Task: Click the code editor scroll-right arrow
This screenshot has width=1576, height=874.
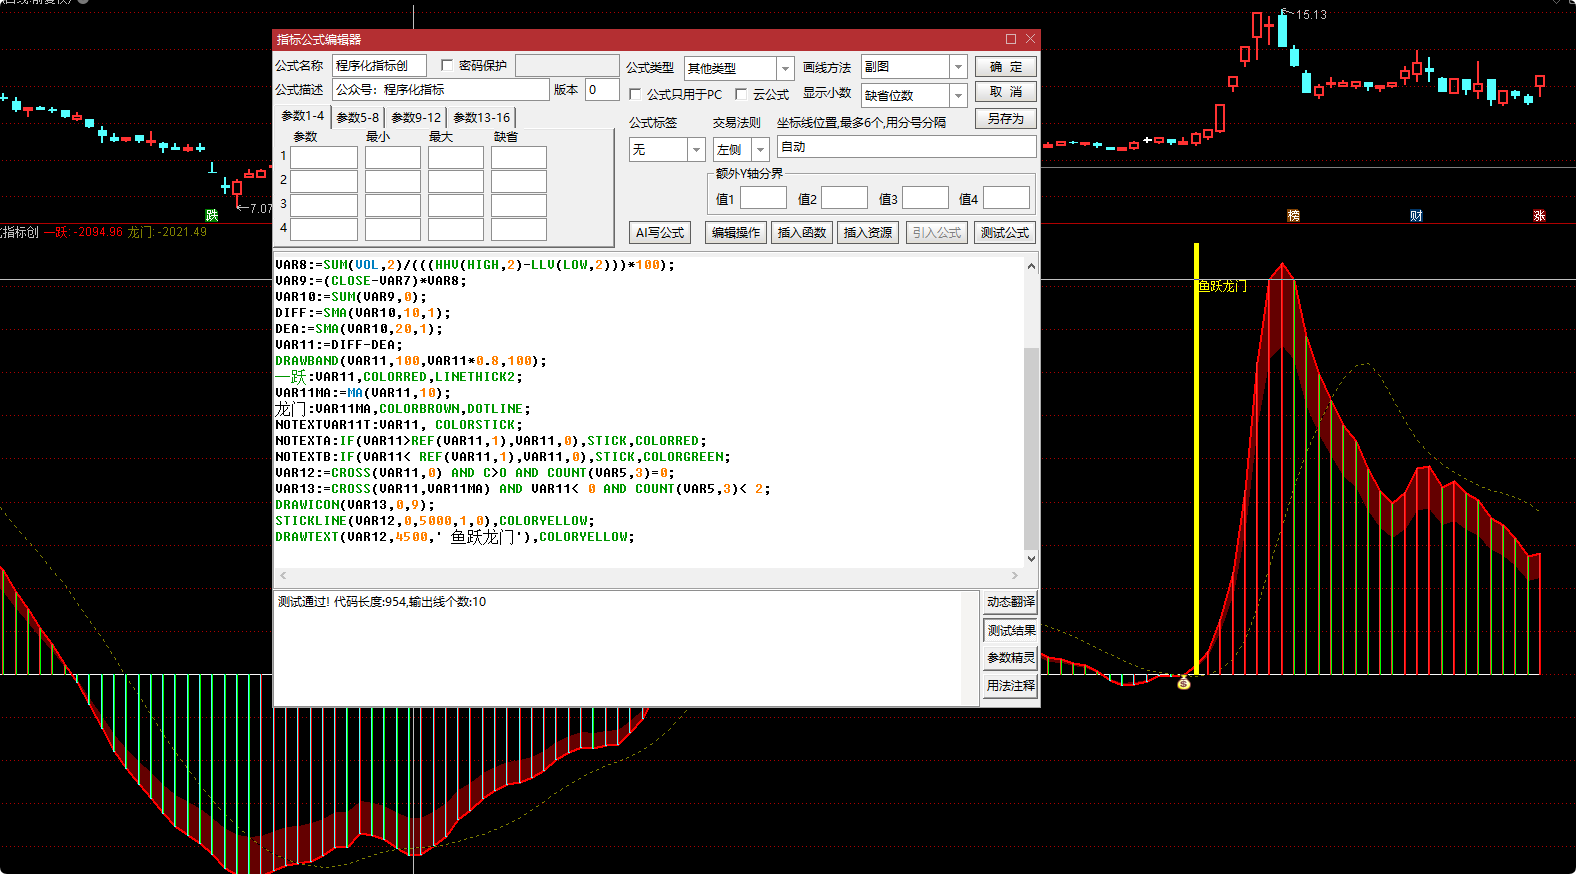Action: [x=1015, y=576]
